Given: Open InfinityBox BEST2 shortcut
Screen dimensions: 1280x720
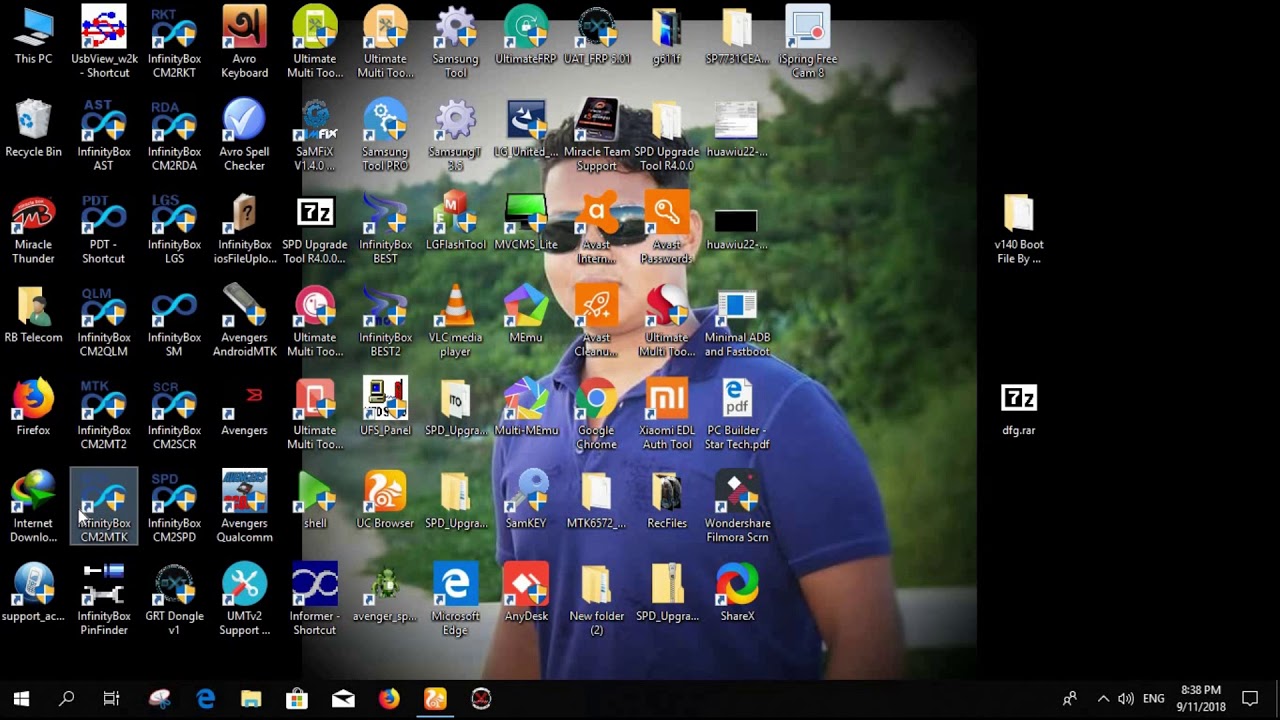Looking at the screenshot, I should [x=385, y=322].
